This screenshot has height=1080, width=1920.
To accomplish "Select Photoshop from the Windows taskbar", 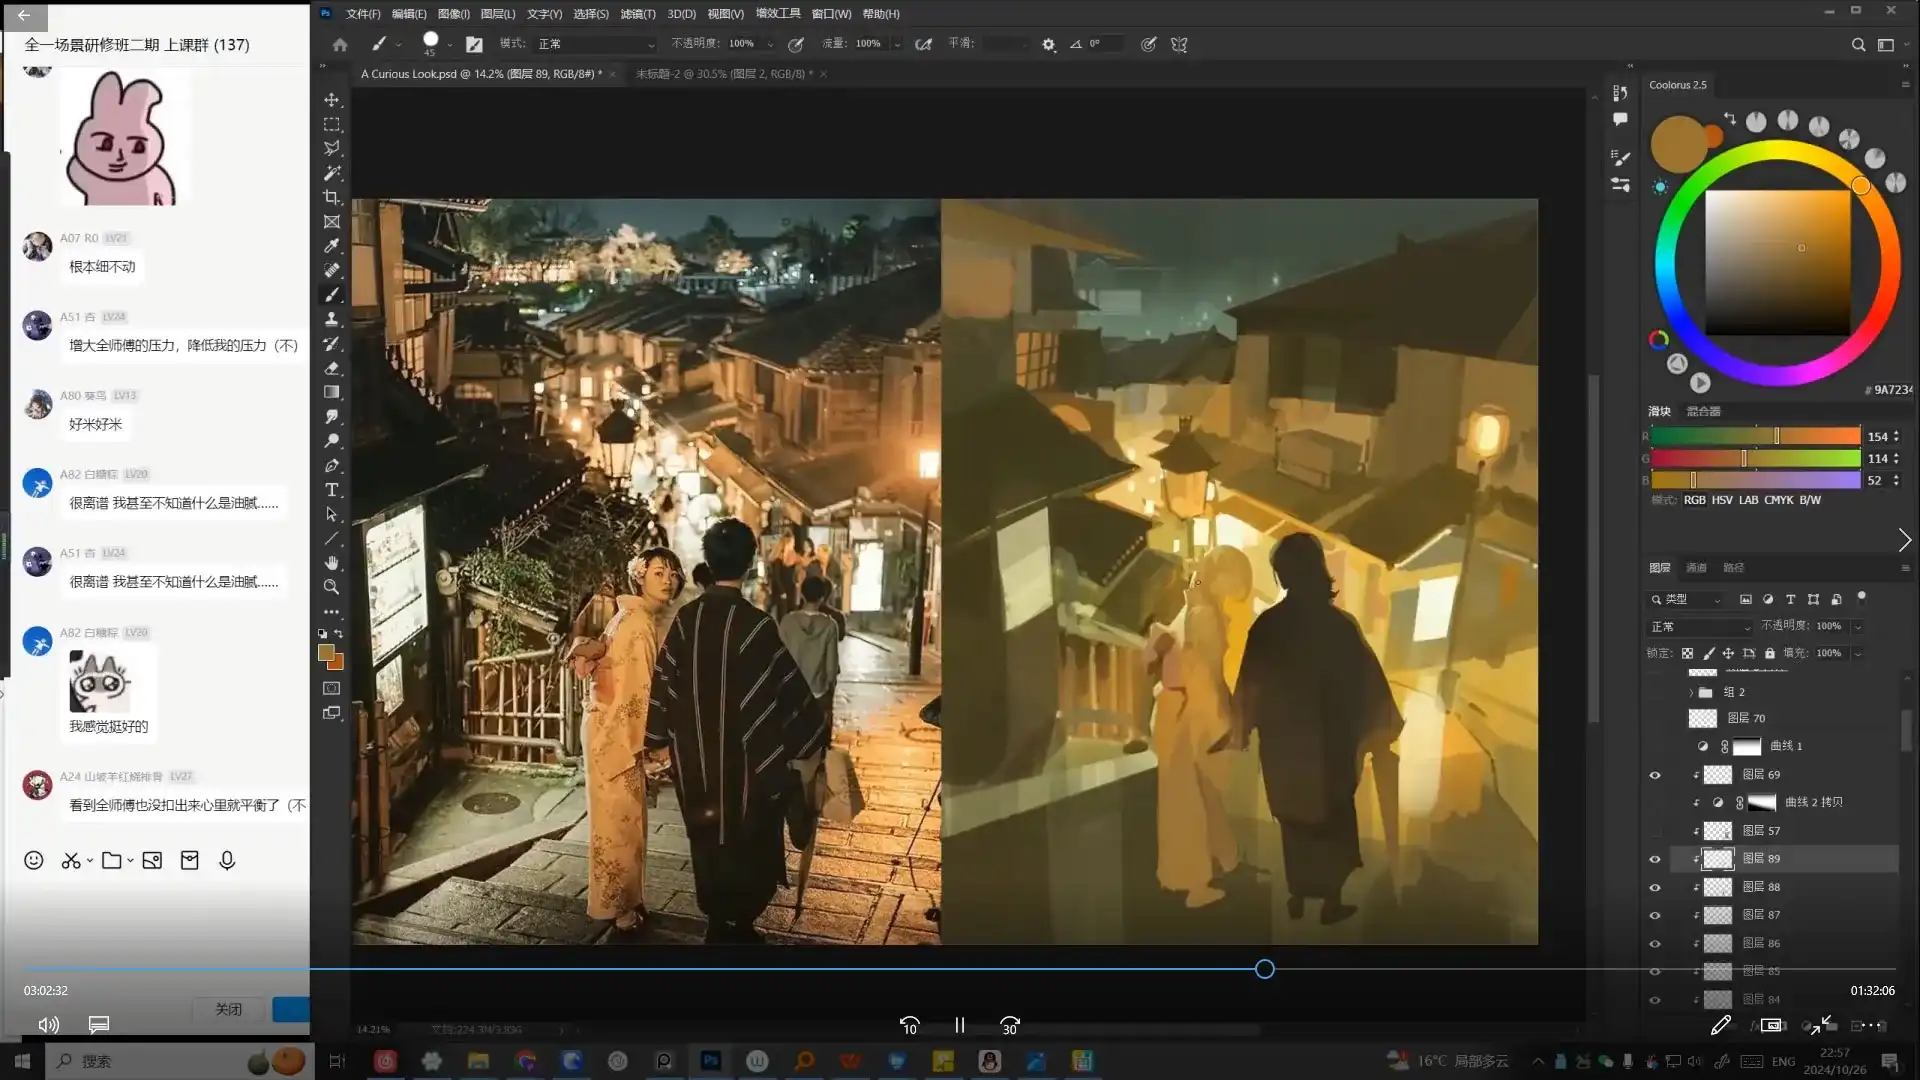I will coord(711,1061).
